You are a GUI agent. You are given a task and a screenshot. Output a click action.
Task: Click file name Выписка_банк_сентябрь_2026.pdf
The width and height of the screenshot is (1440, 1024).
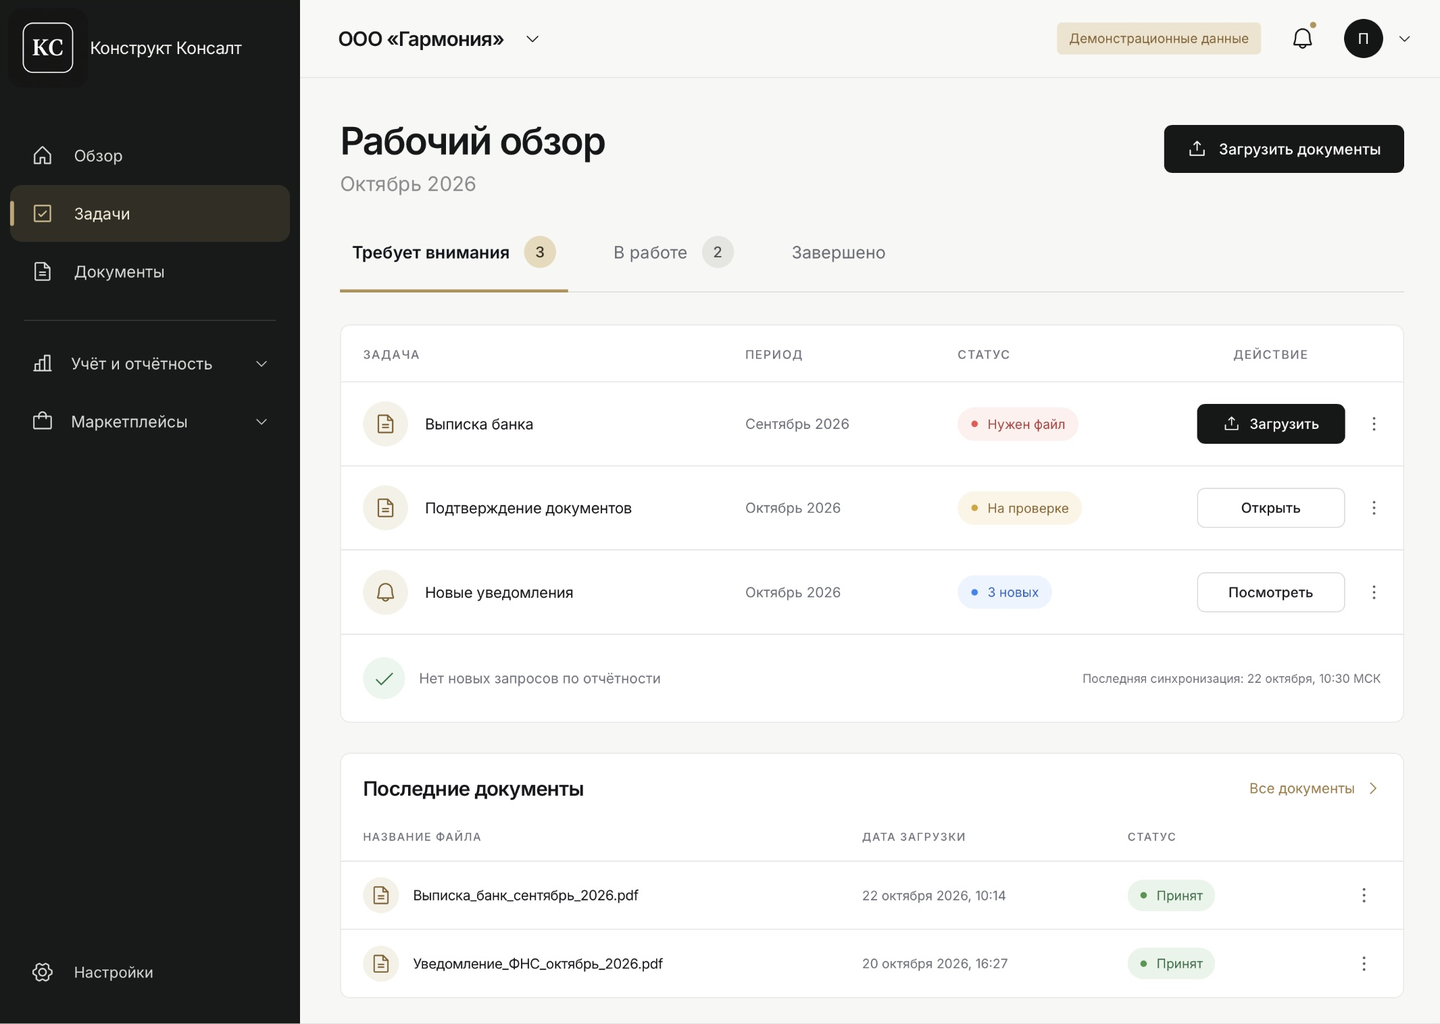pyautogui.click(x=526, y=895)
